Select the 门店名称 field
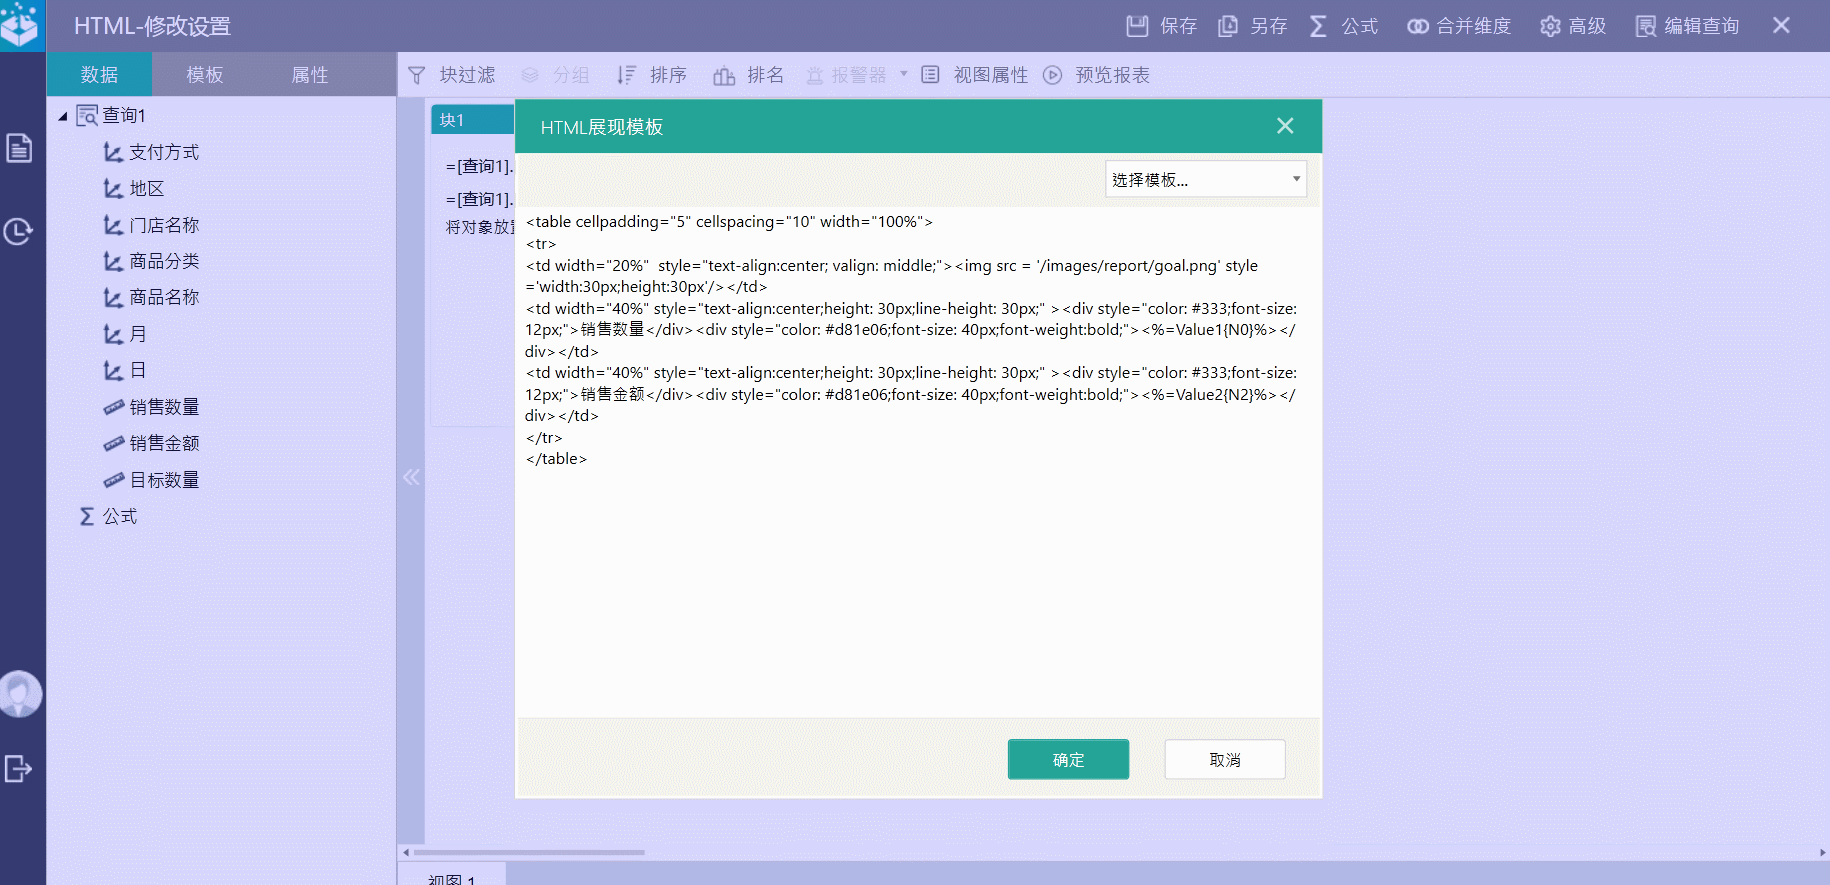Viewport: 1830px width, 885px height. [164, 225]
